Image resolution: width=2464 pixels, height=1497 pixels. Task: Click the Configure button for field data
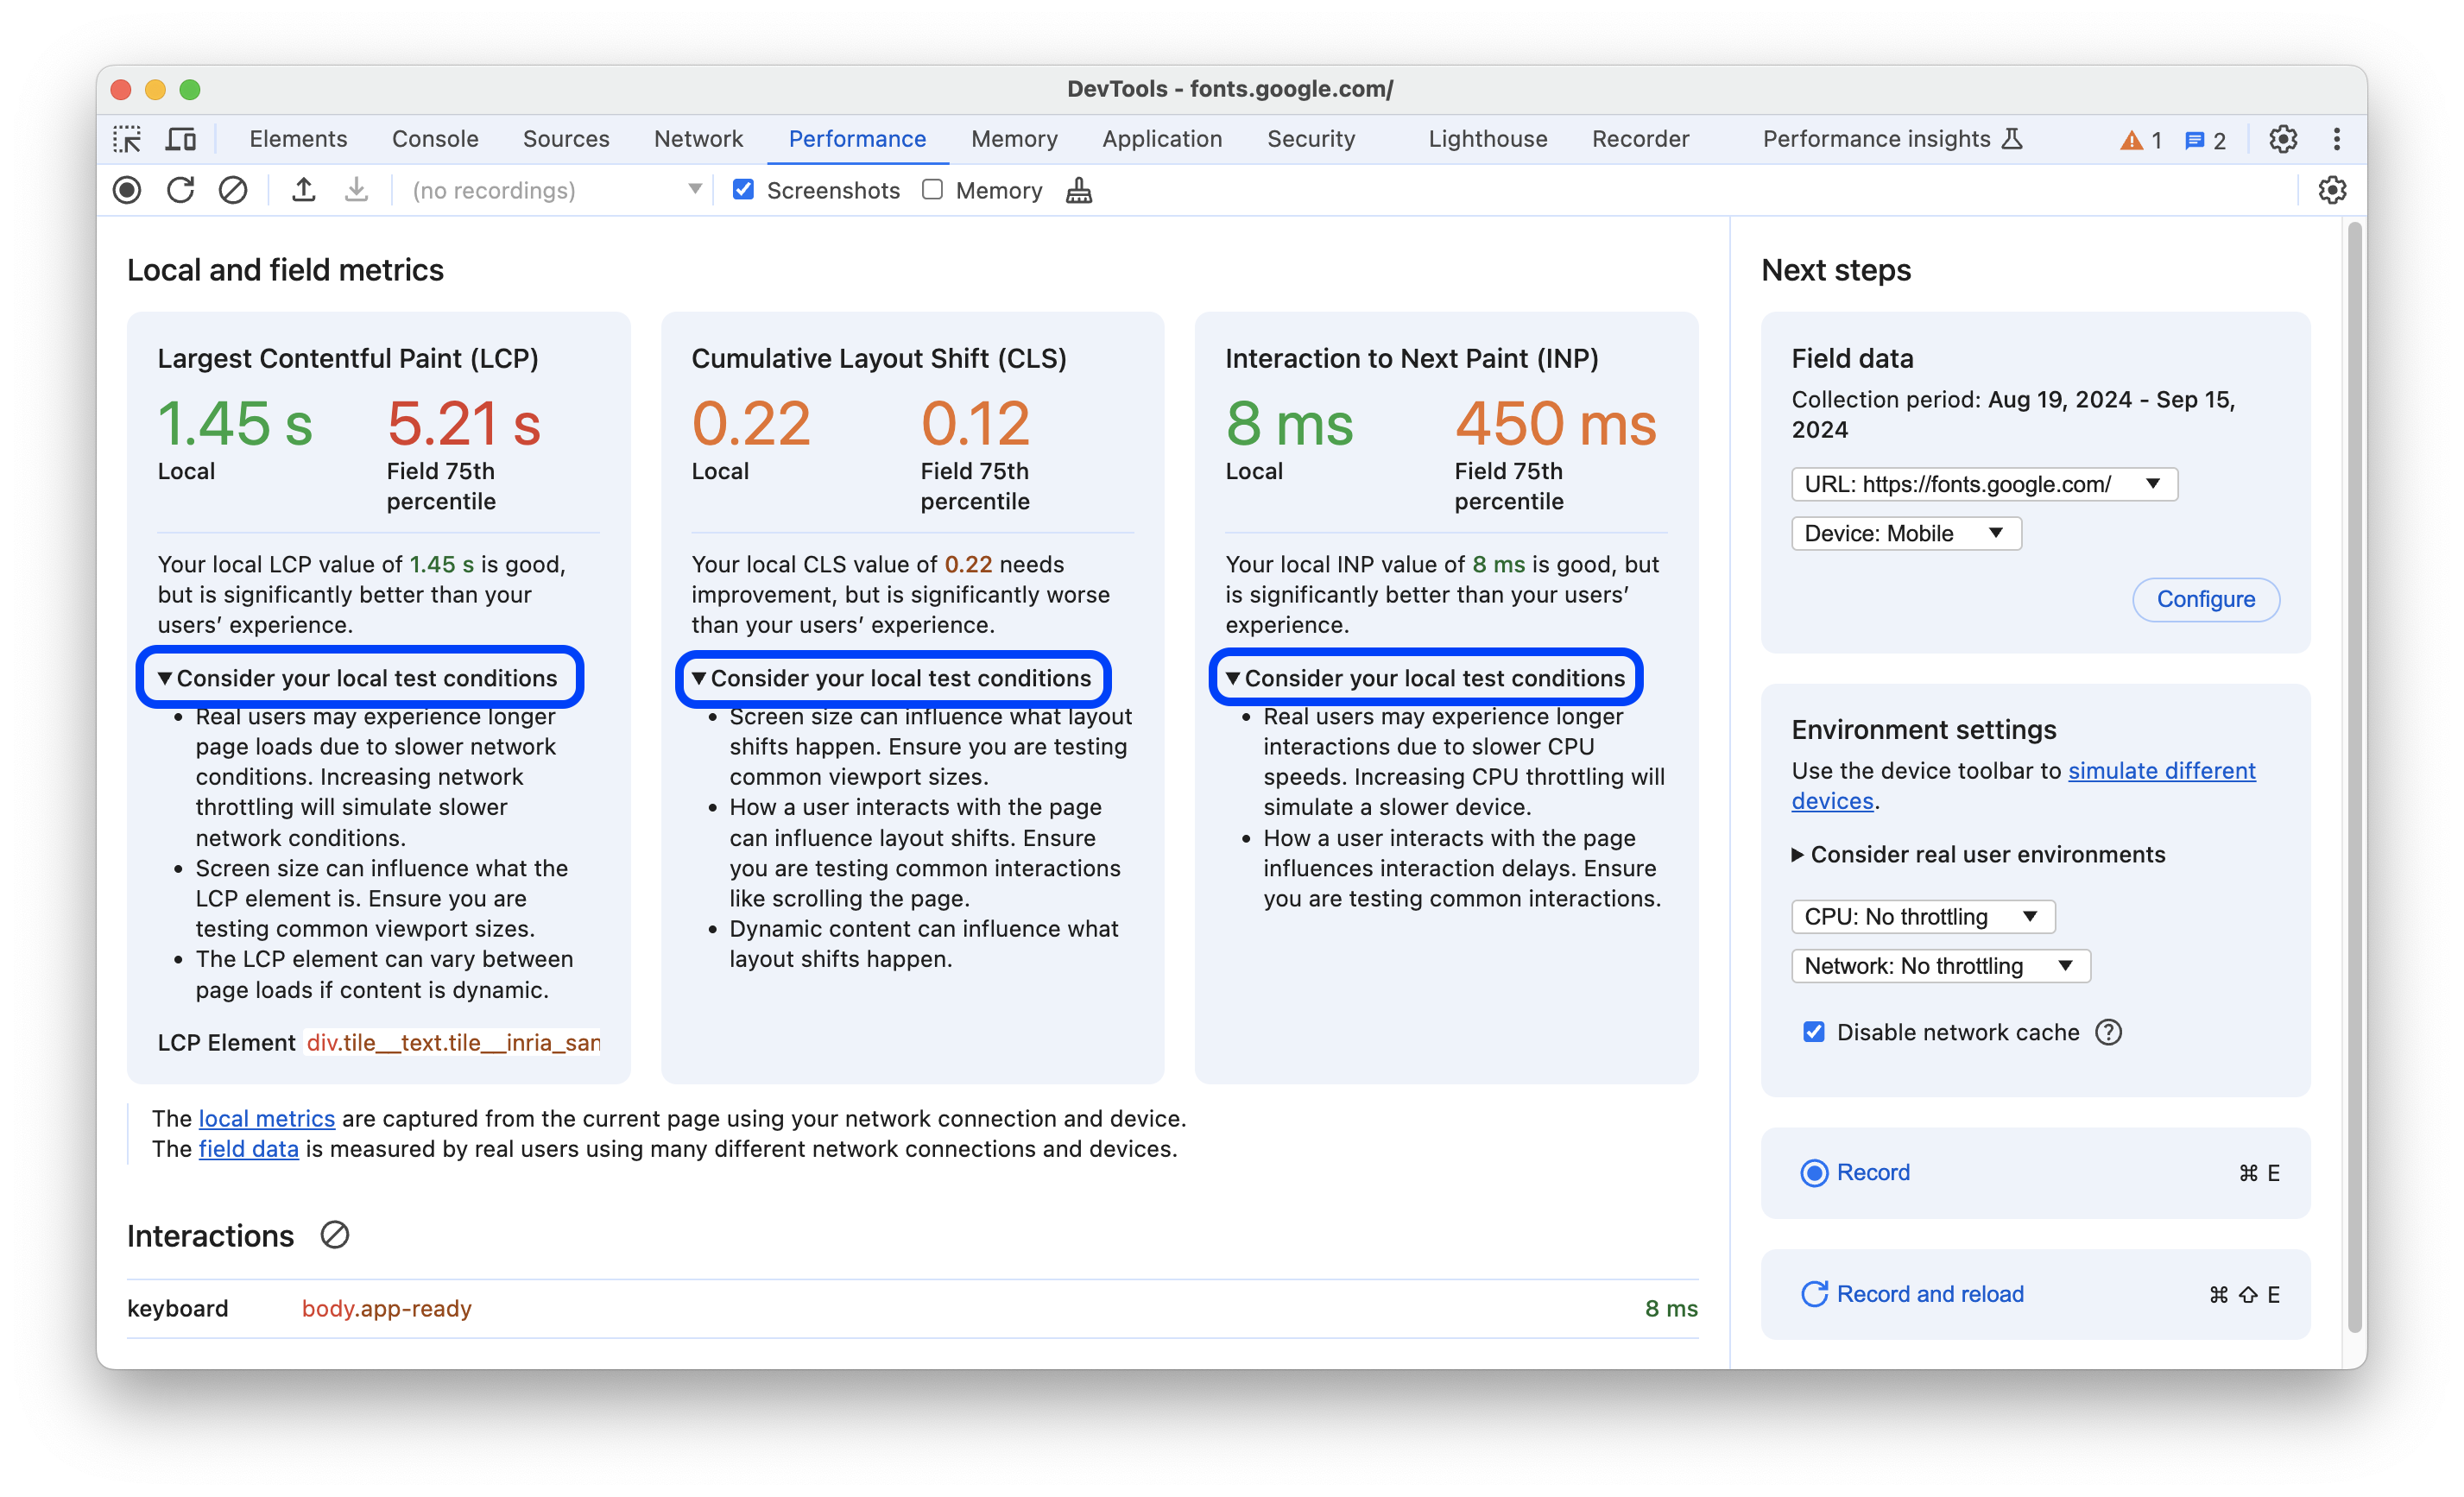(2205, 598)
